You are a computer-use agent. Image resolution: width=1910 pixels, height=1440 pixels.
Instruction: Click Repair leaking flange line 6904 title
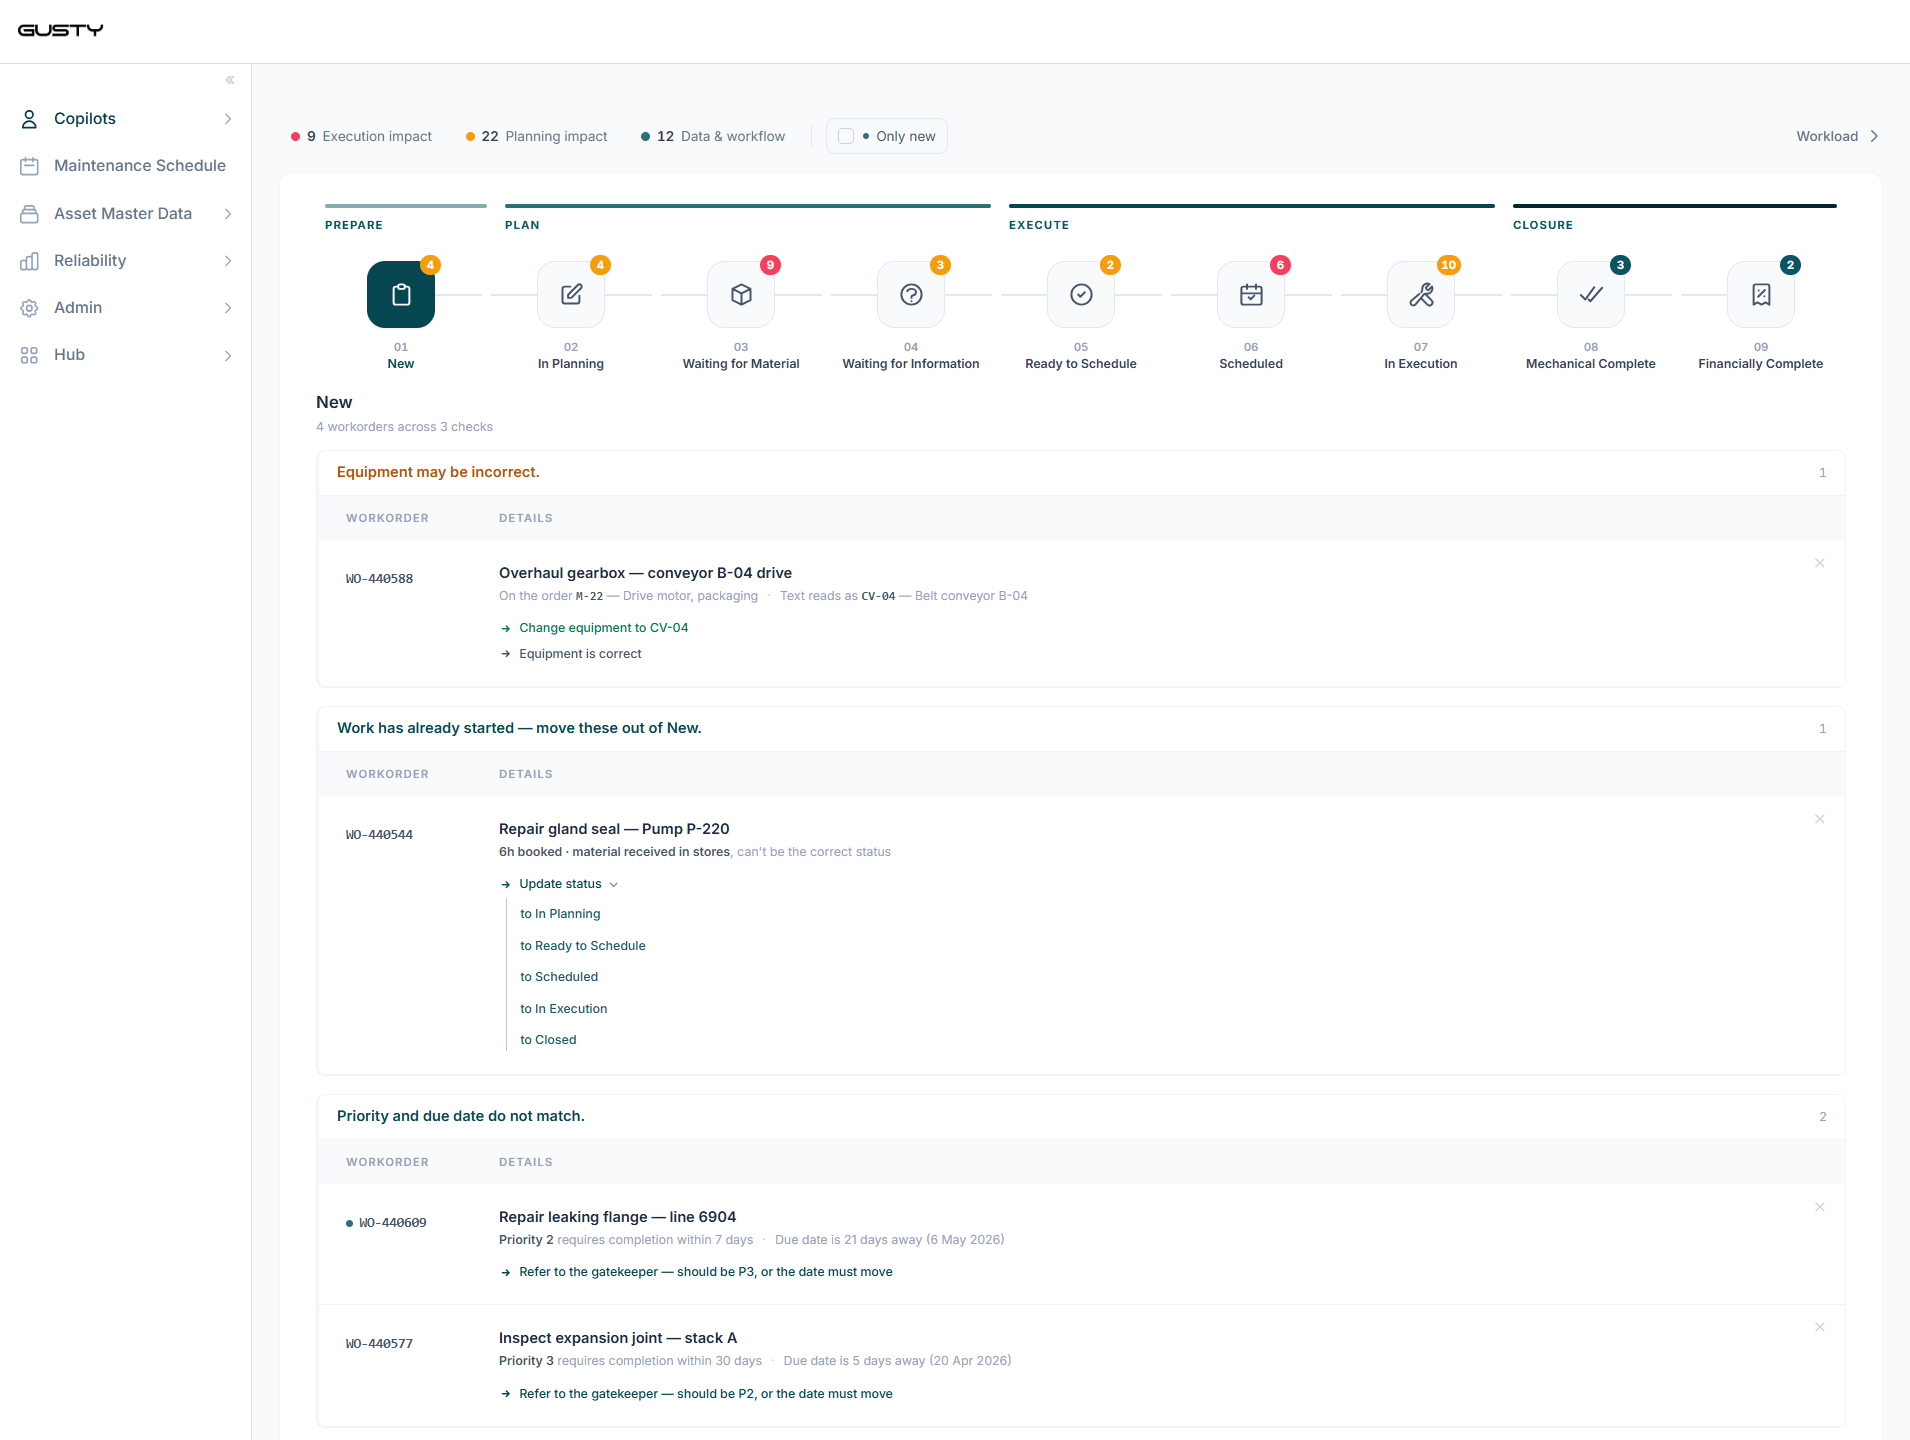coord(617,1217)
